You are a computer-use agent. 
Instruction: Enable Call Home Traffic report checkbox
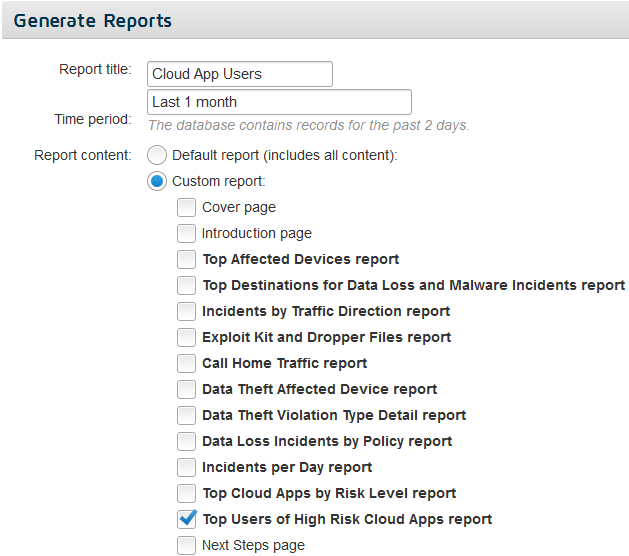point(187,363)
